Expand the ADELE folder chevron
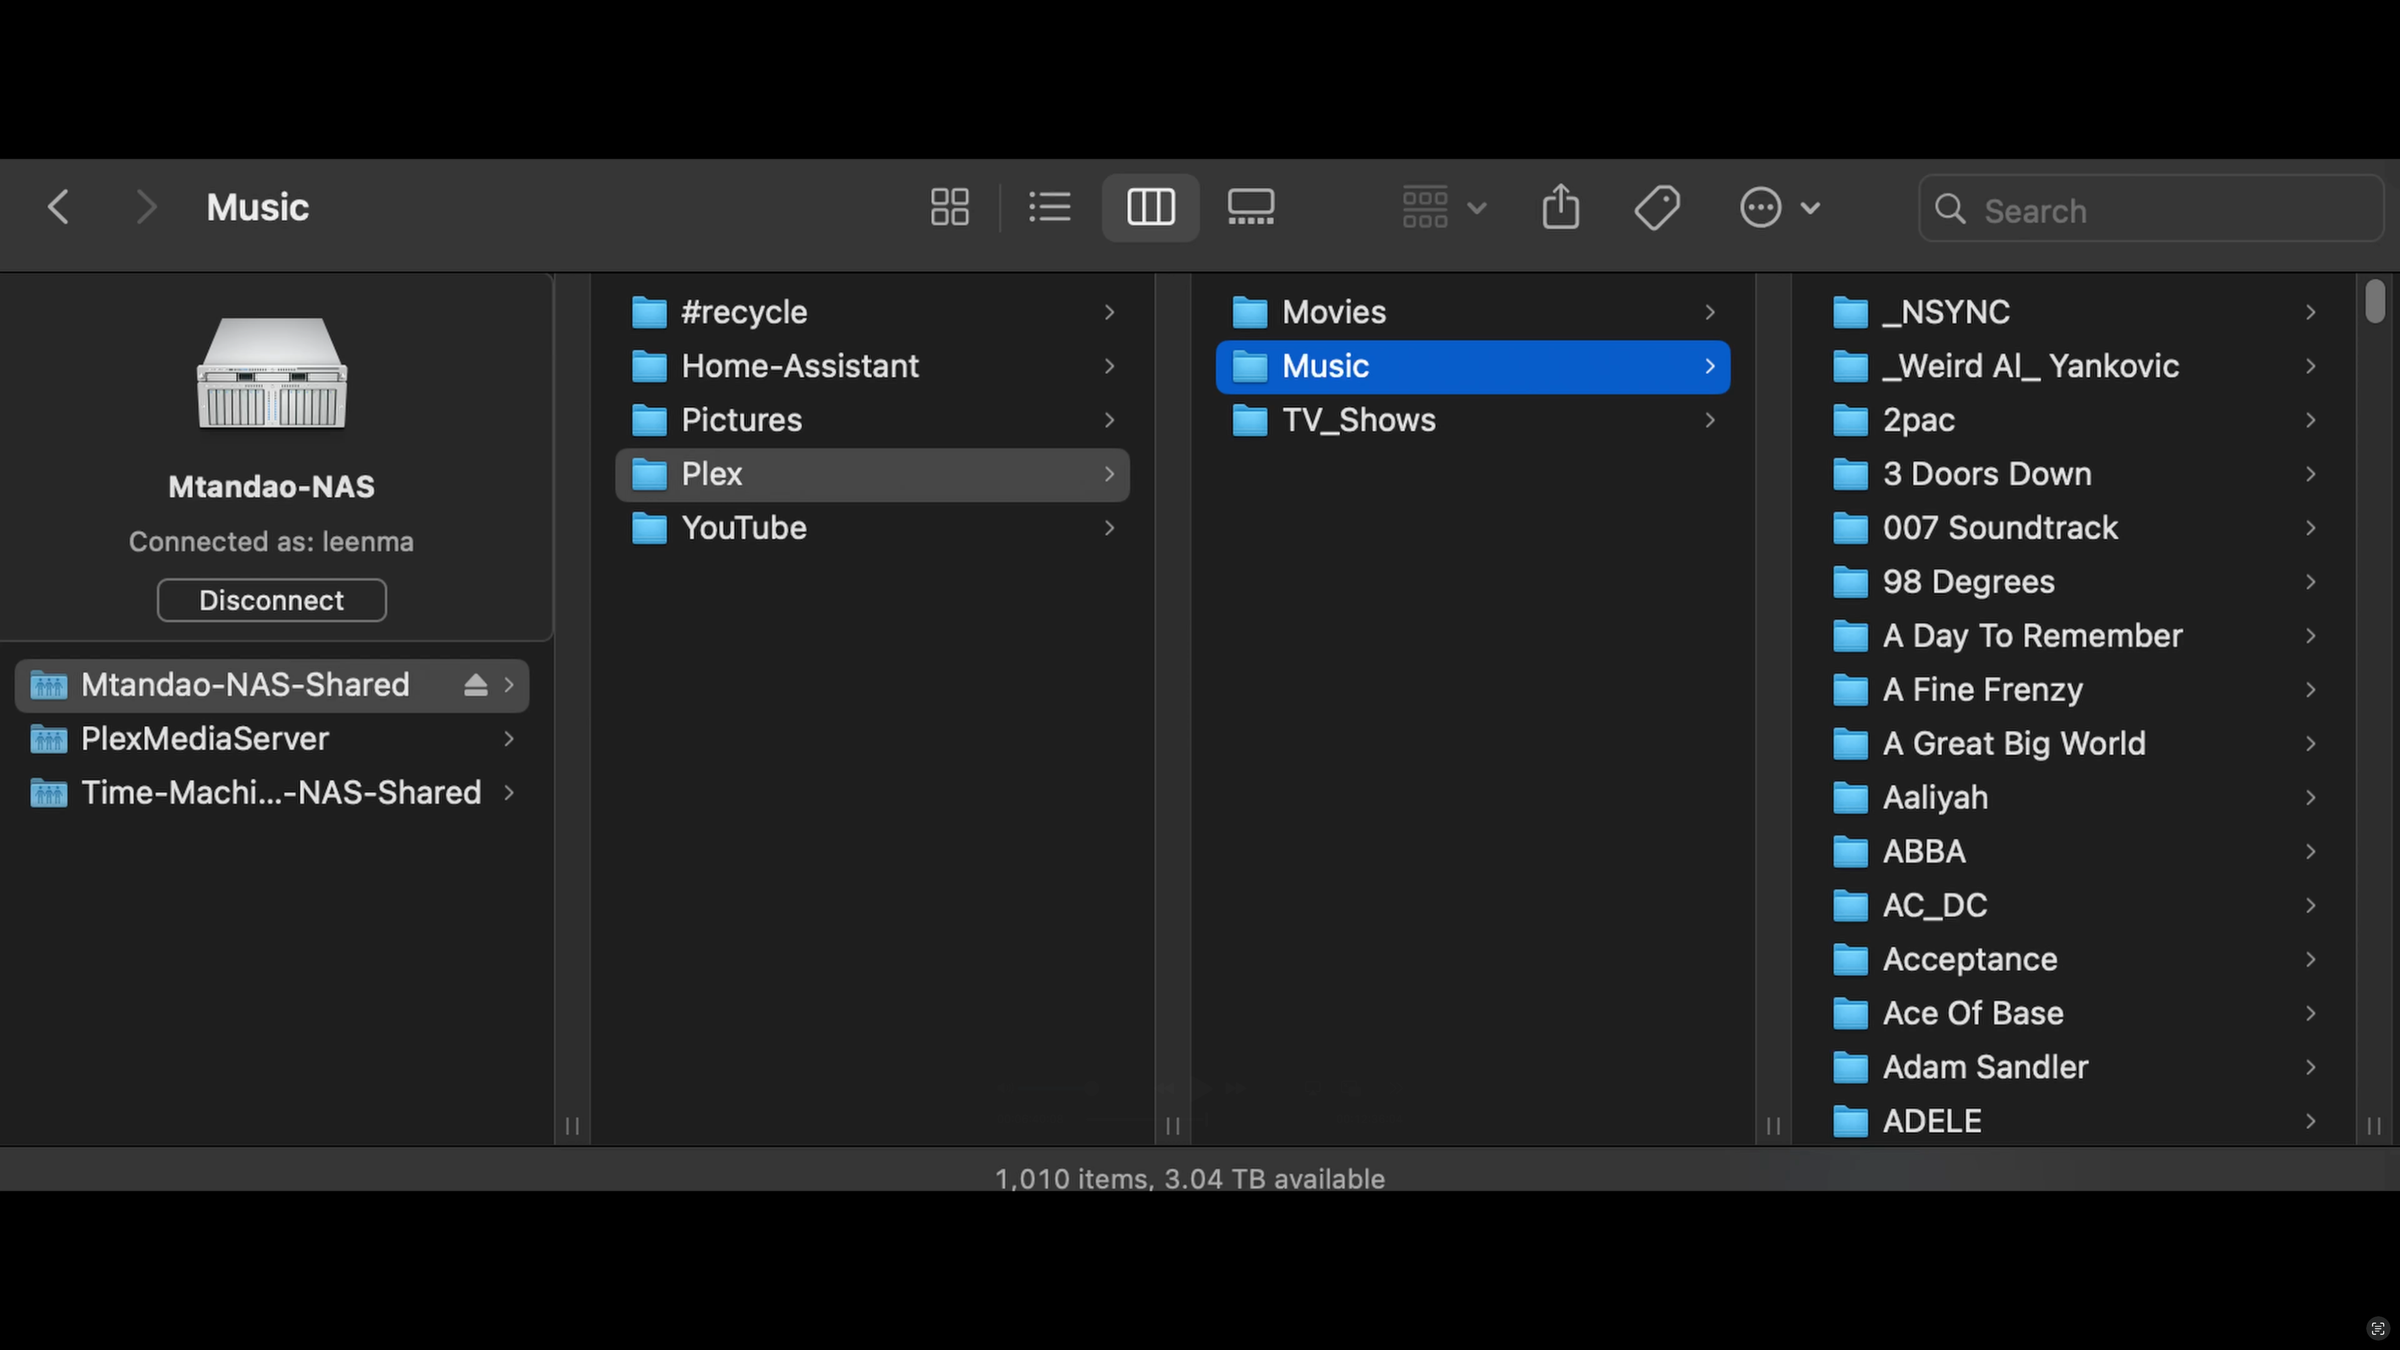The image size is (2400, 1350). pyautogui.click(x=2311, y=1121)
